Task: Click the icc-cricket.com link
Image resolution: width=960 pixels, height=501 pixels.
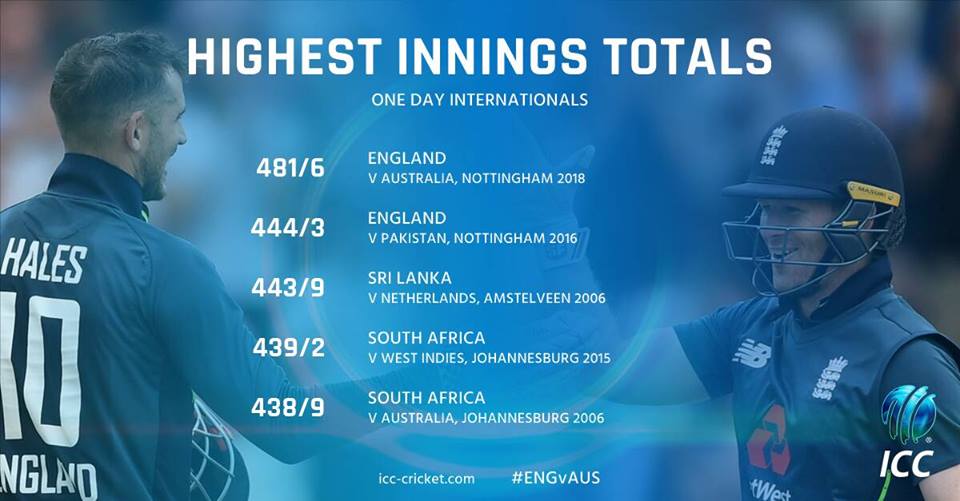Action: click(426, 478)
